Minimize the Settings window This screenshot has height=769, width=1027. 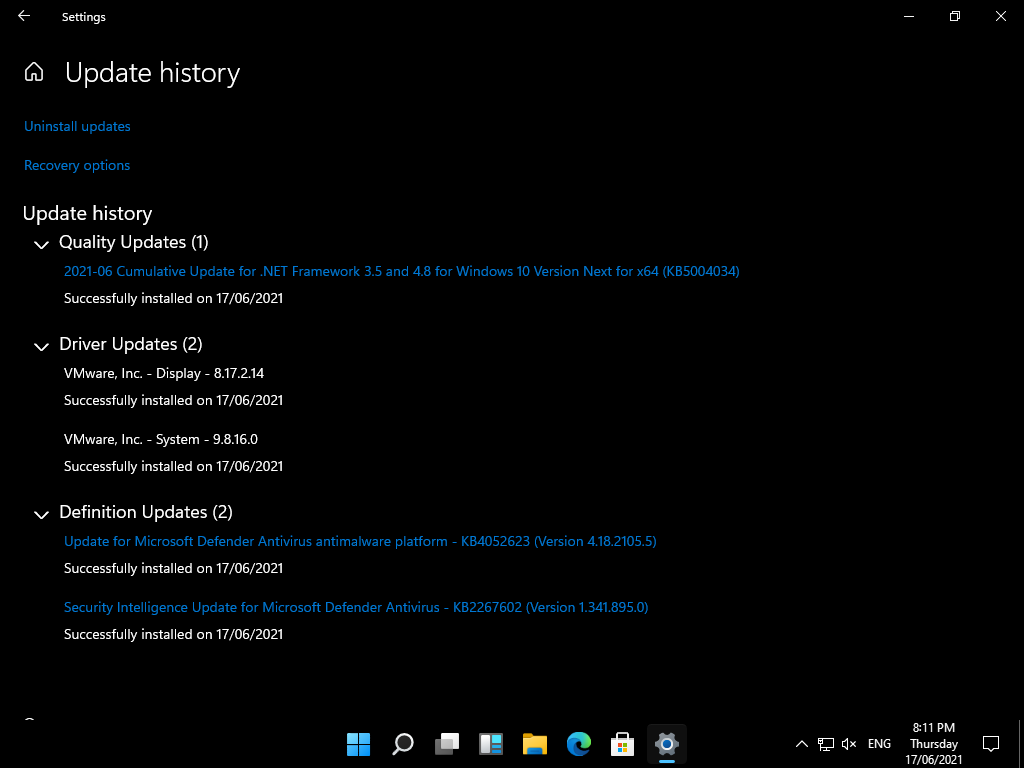pos(909,16)
